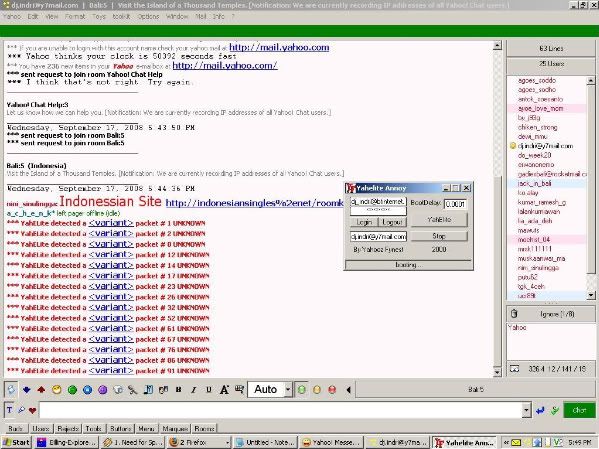This screenshot has height=449, width=599.
Task: Click the red up-arrow toolbar icon
Action: [41, 390]
